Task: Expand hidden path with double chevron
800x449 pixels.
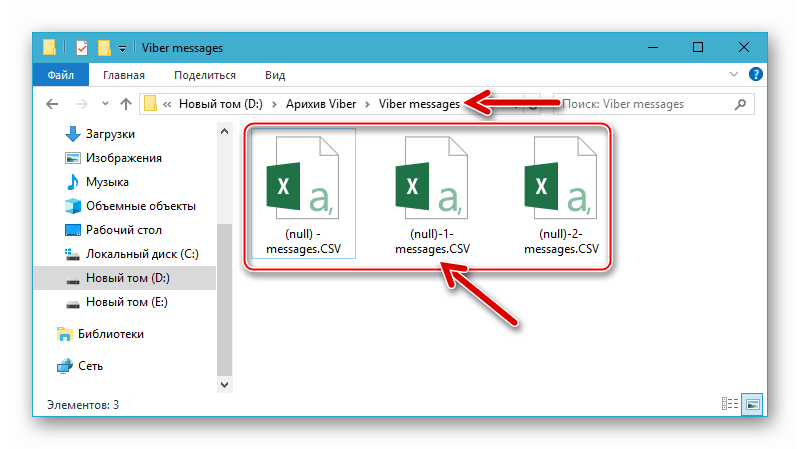Action: (x=167, y=104)
